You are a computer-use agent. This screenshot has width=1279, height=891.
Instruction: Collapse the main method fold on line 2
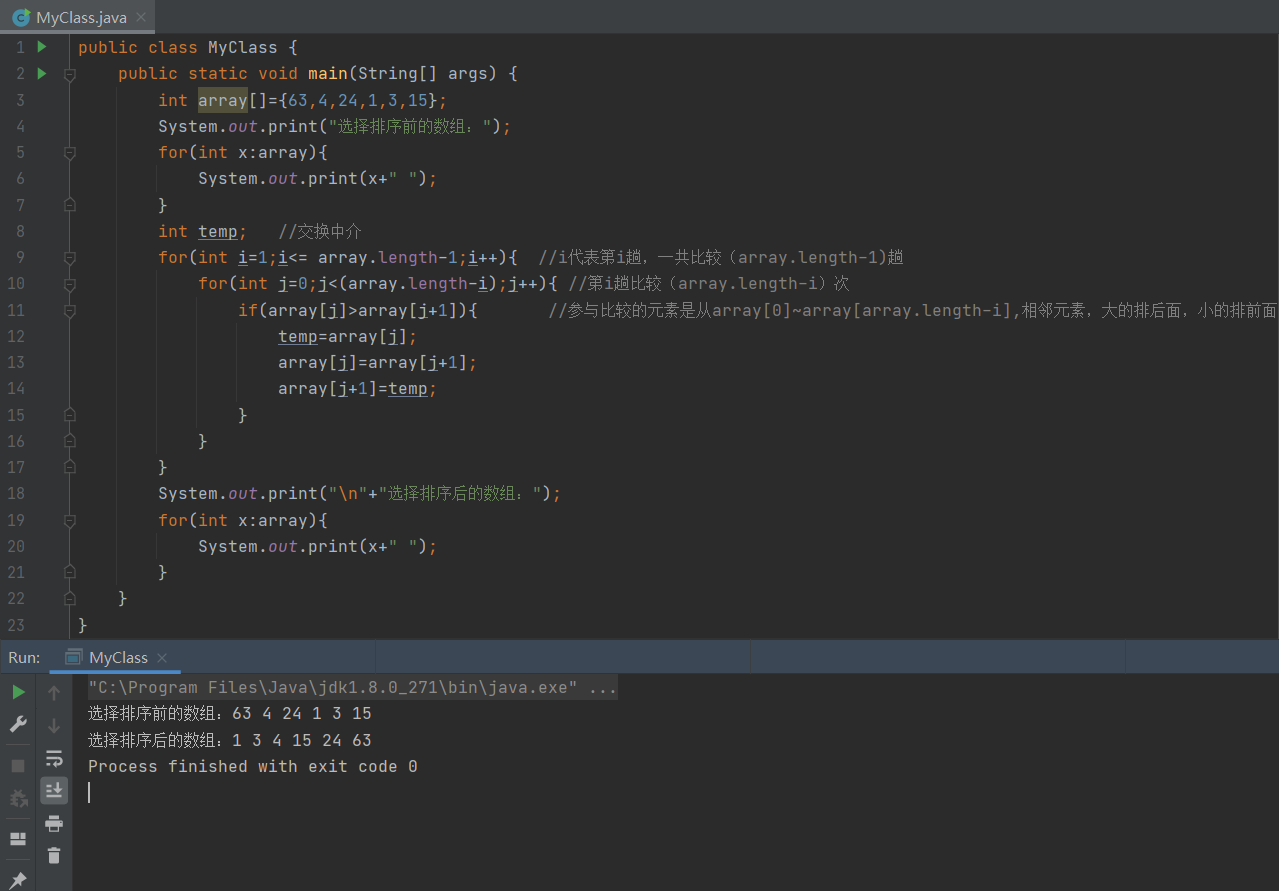coord(69,74)
